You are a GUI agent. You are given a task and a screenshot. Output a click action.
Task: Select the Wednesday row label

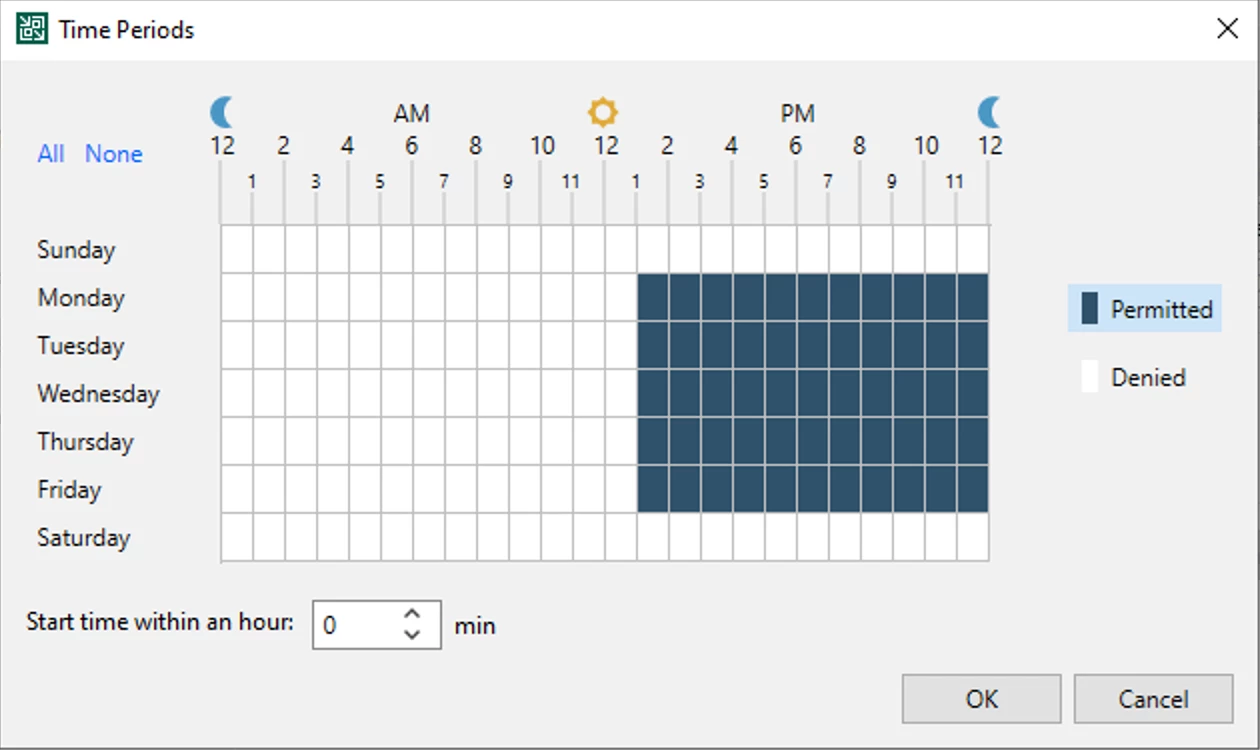(98, 393)
